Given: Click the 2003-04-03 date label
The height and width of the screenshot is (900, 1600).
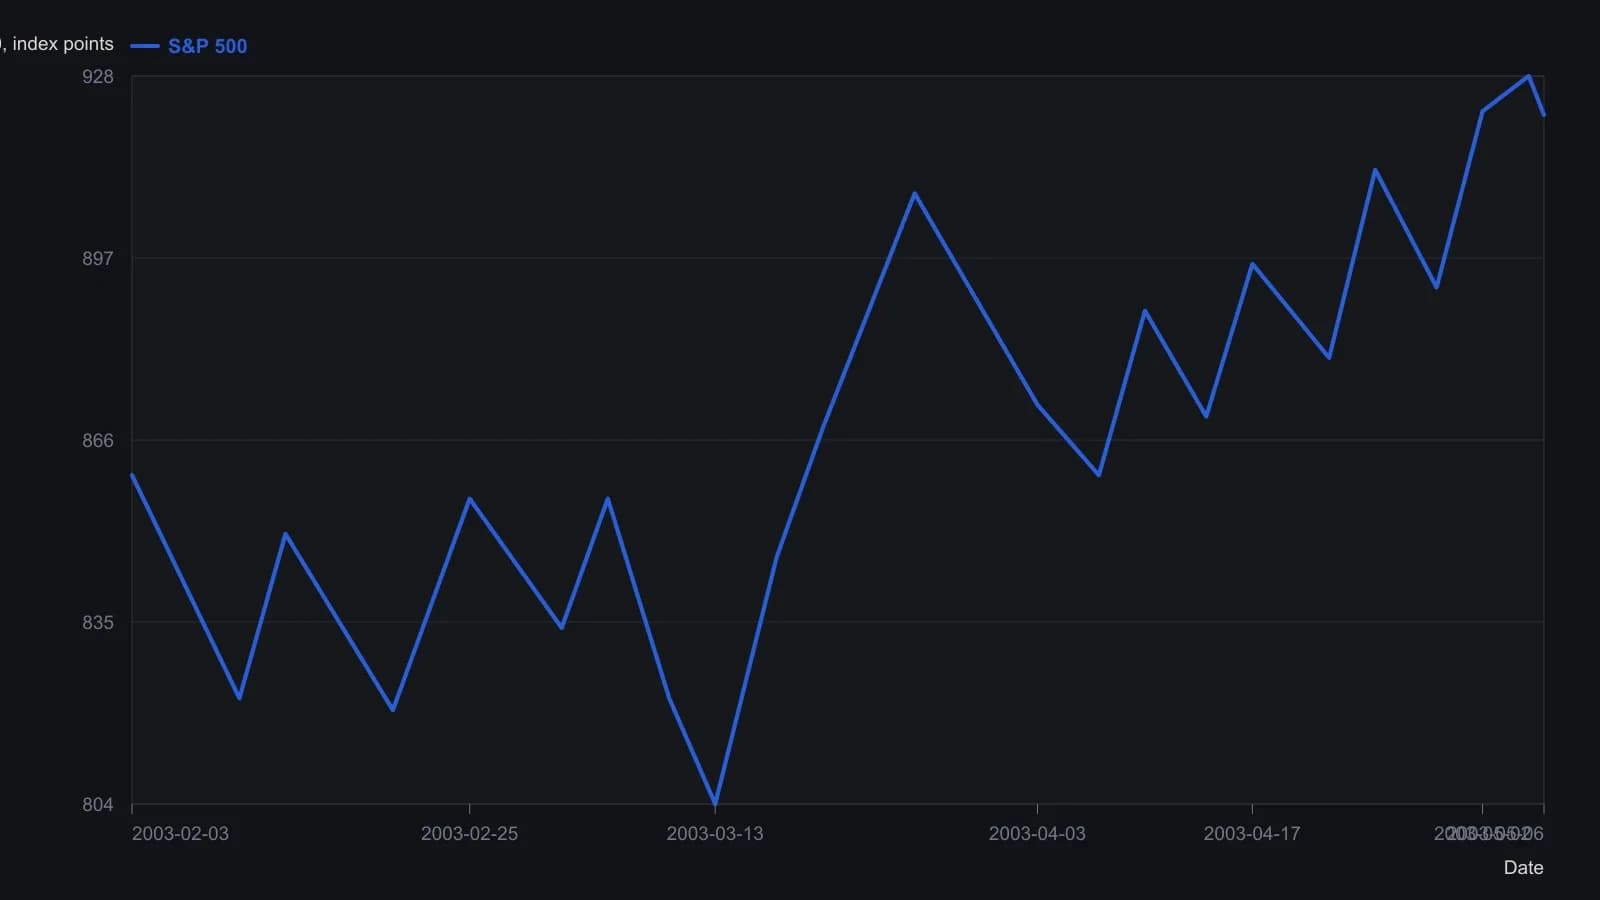Looking at the screenshot, I should coord(1037,834).
